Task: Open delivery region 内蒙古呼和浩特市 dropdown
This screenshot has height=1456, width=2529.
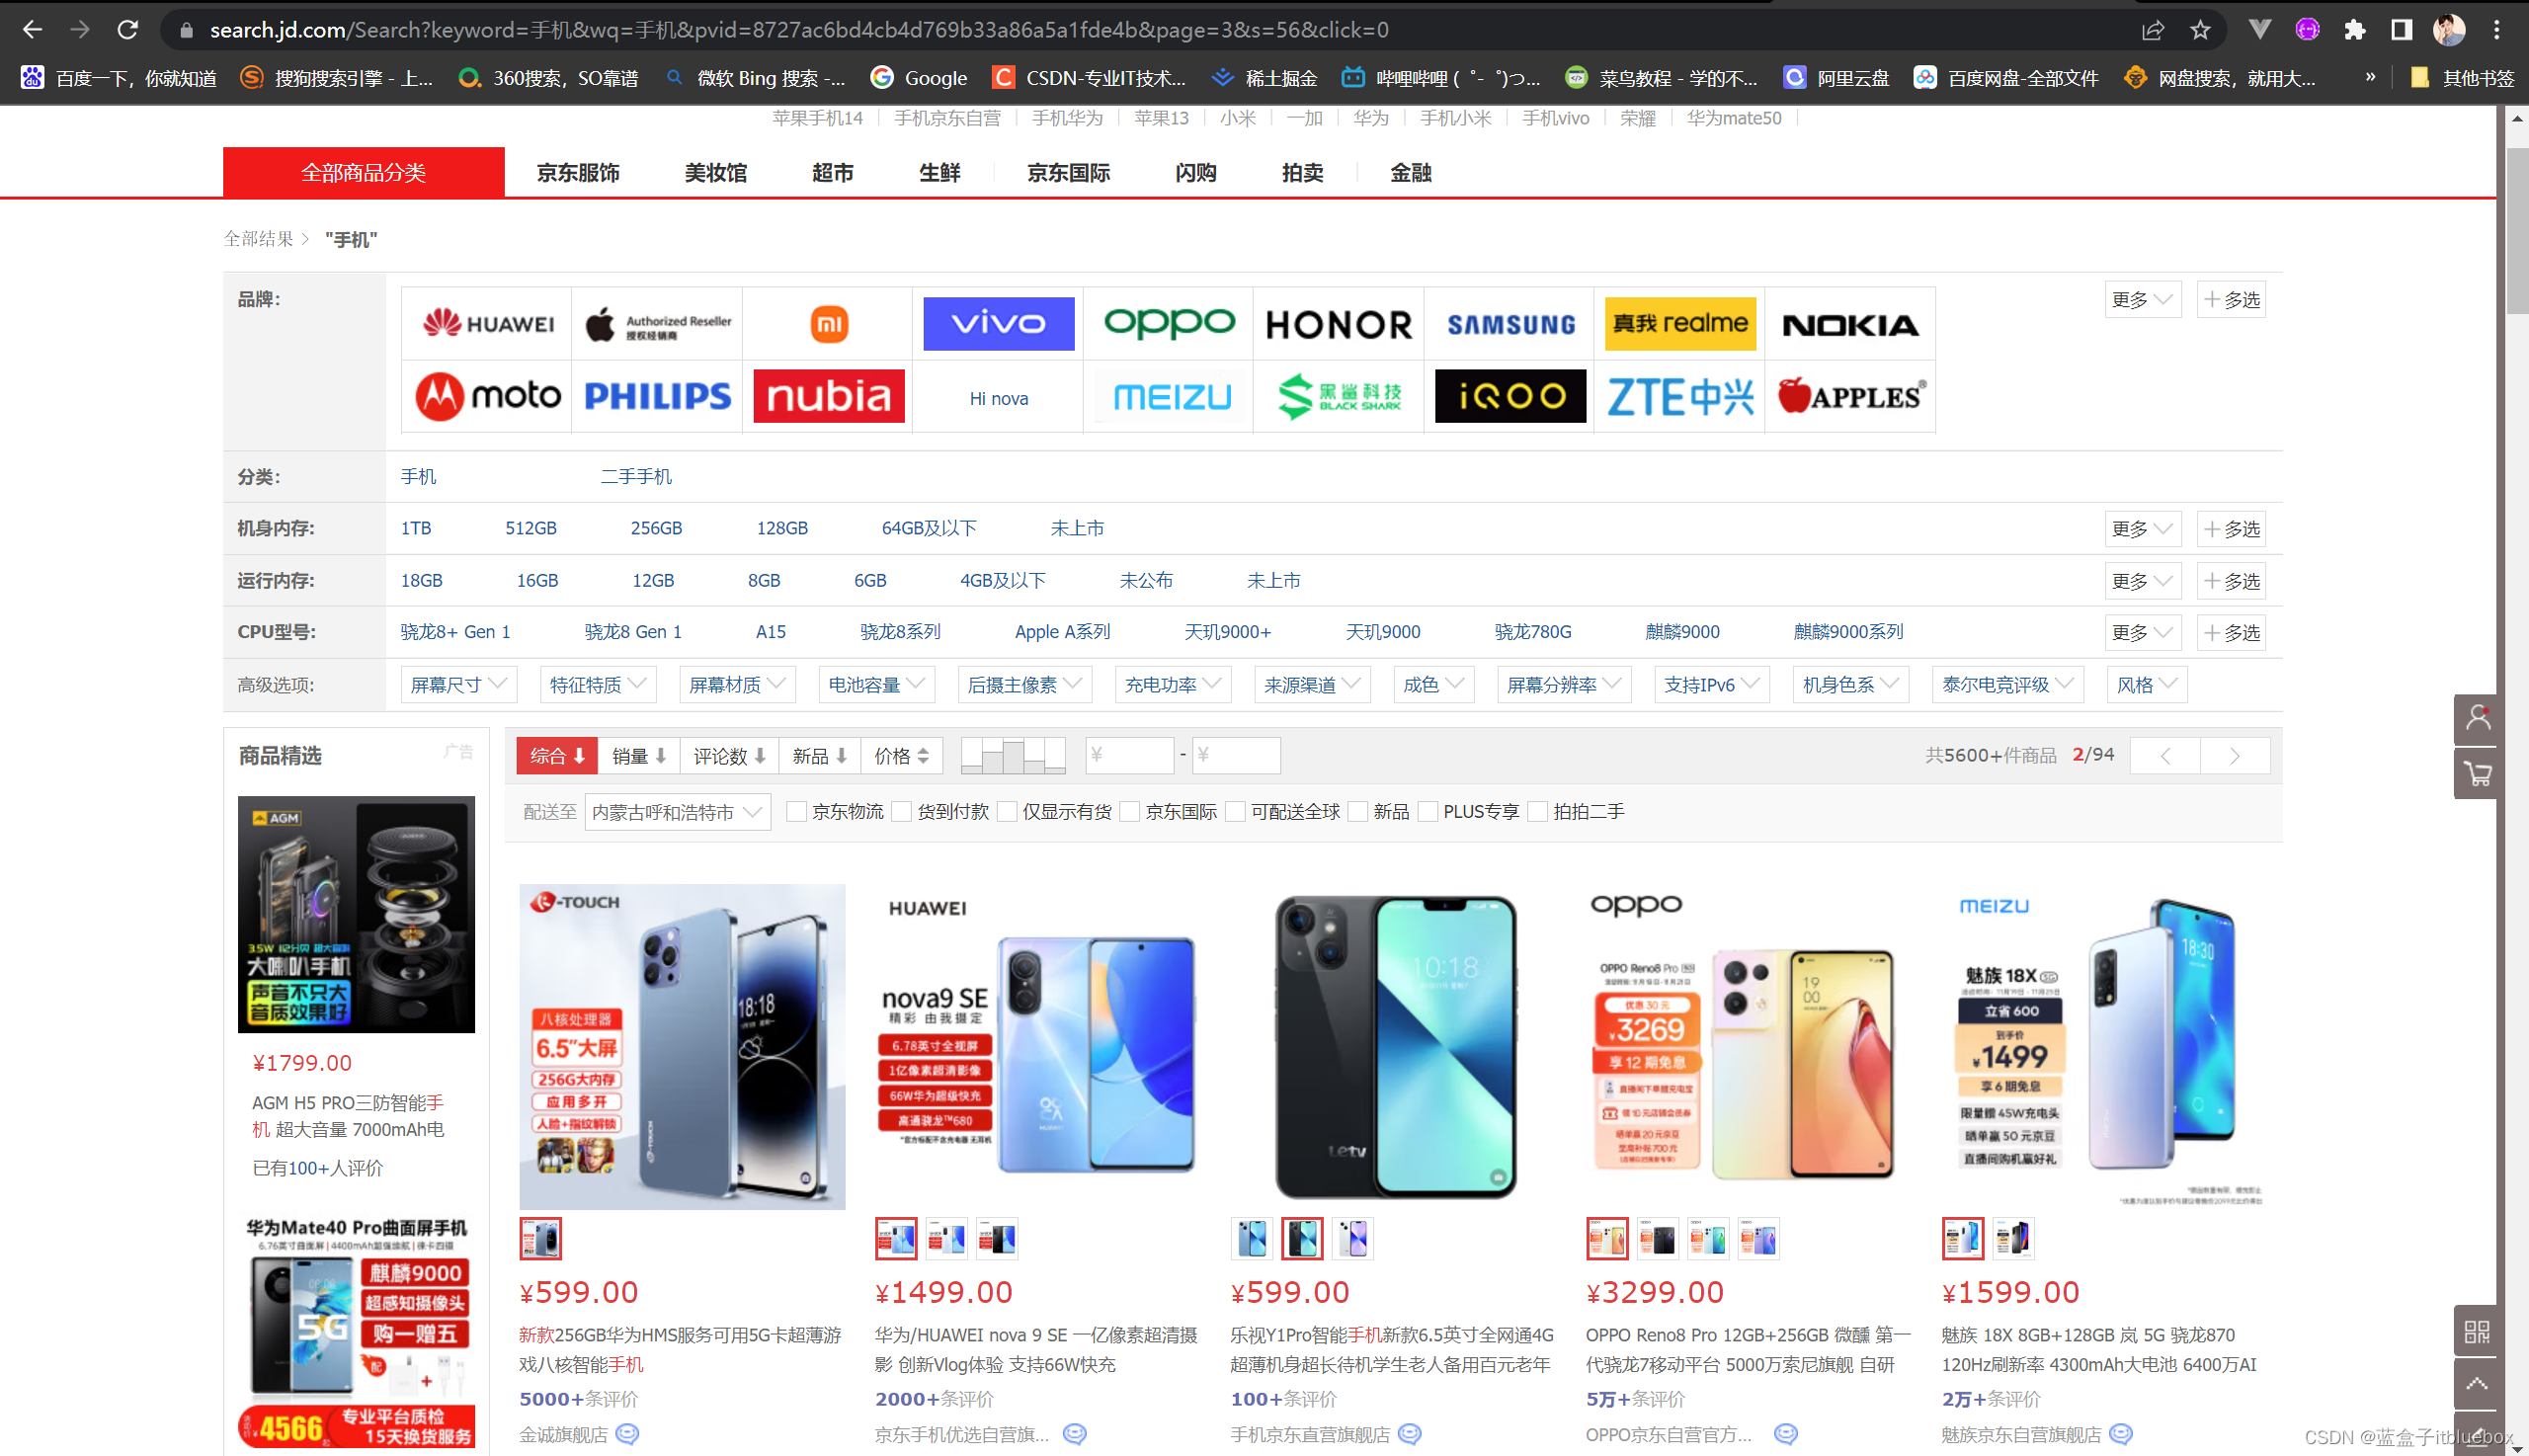Action: [677, 812]
